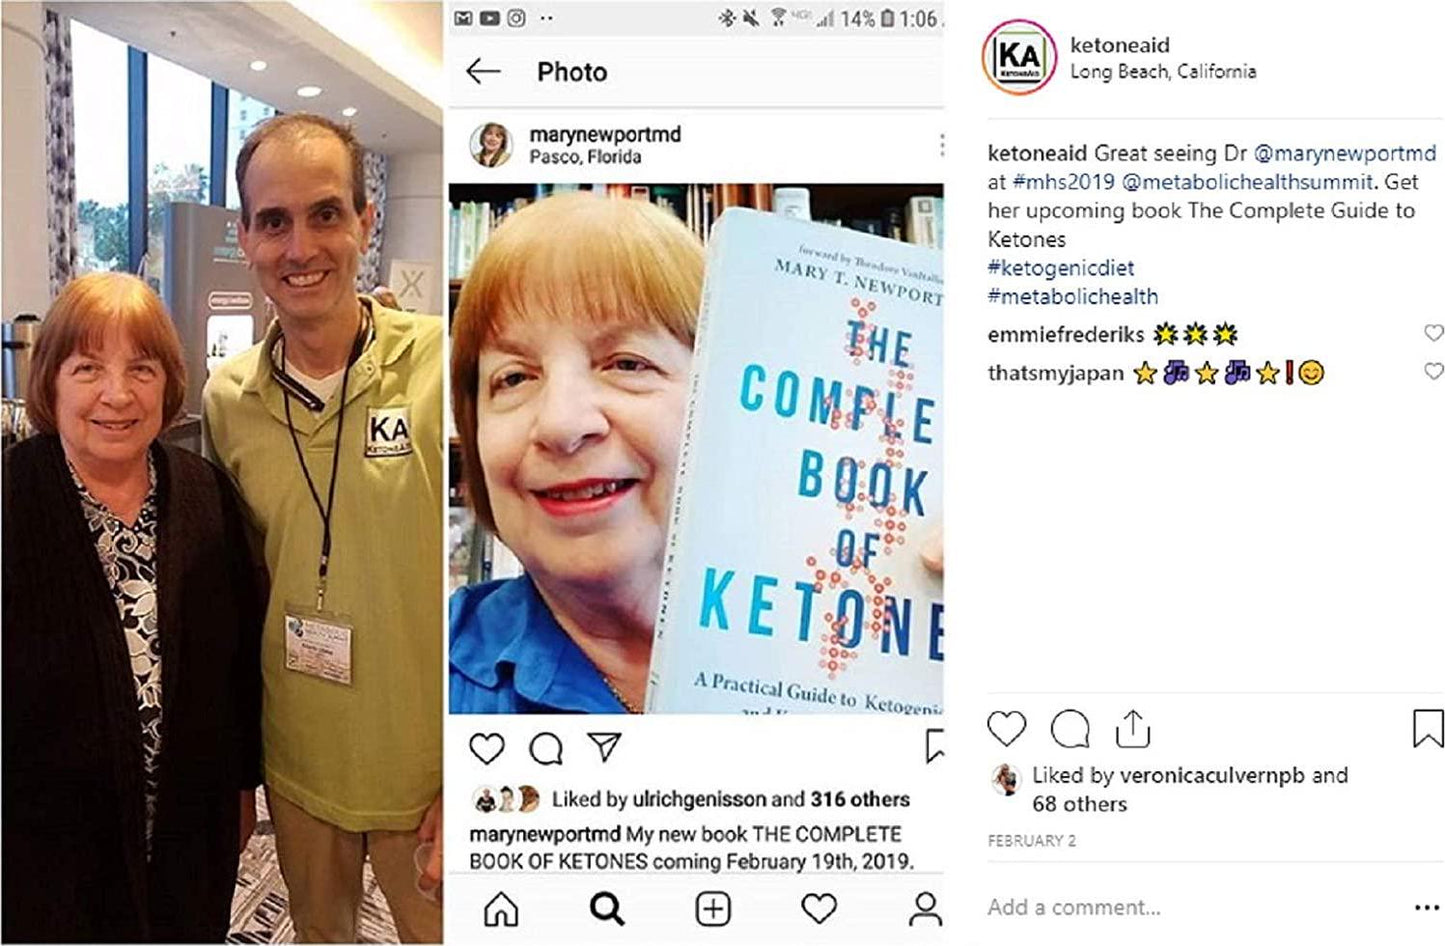Share book post via paper plane icon
Screen dimensions: 1445x946
tap(604, 747)
